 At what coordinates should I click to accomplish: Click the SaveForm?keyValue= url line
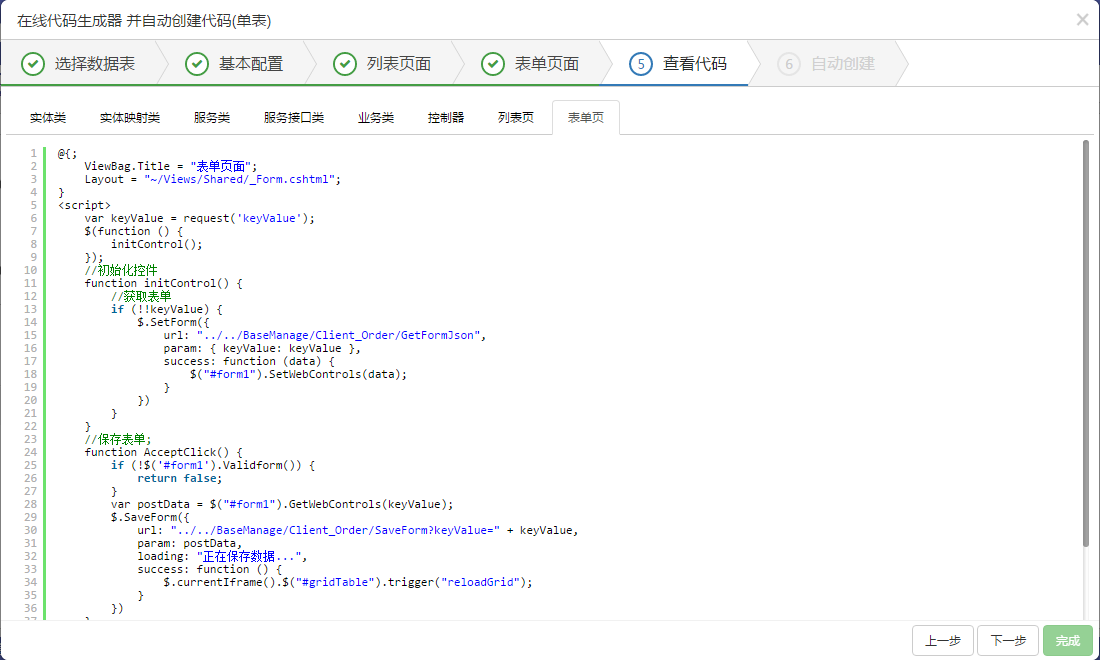coord(358,530)
